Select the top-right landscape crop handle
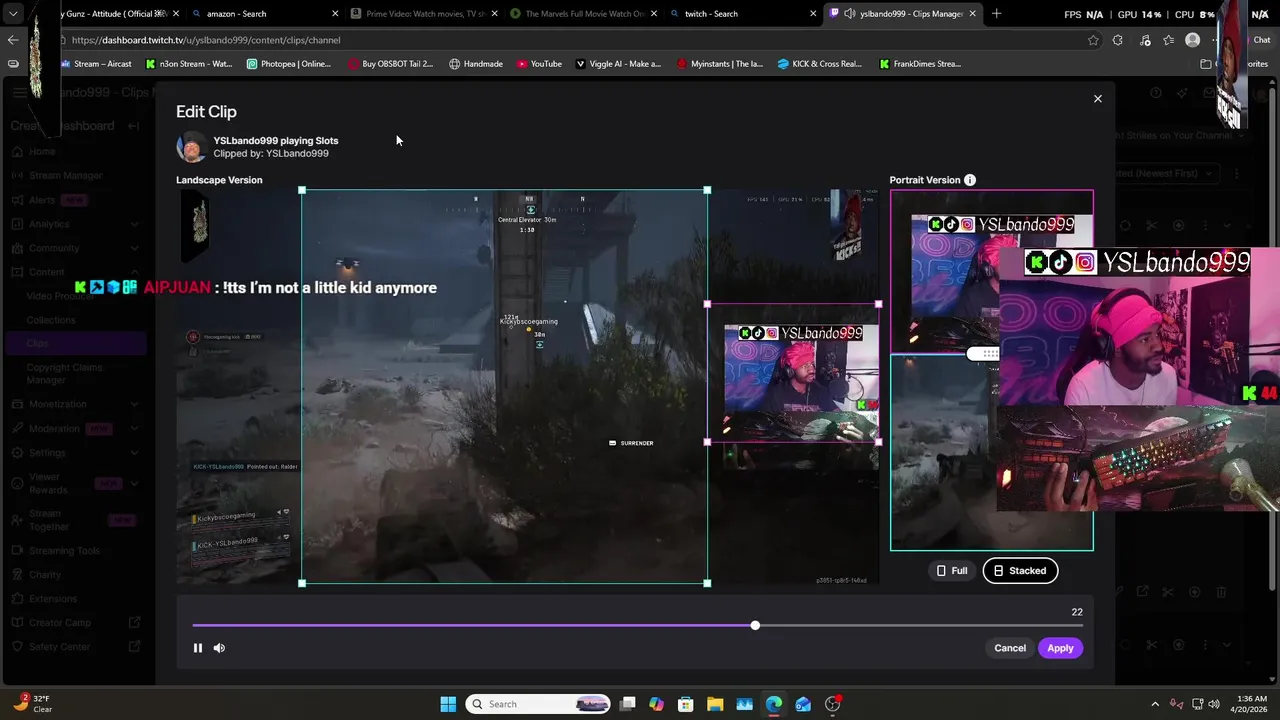Viewport: 1280px width, 720px height. point(707,190)
